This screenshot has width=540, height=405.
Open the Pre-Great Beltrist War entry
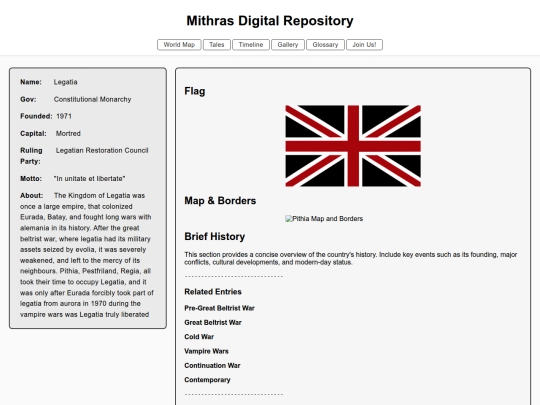pyautogui.click(x=219, y=308)
